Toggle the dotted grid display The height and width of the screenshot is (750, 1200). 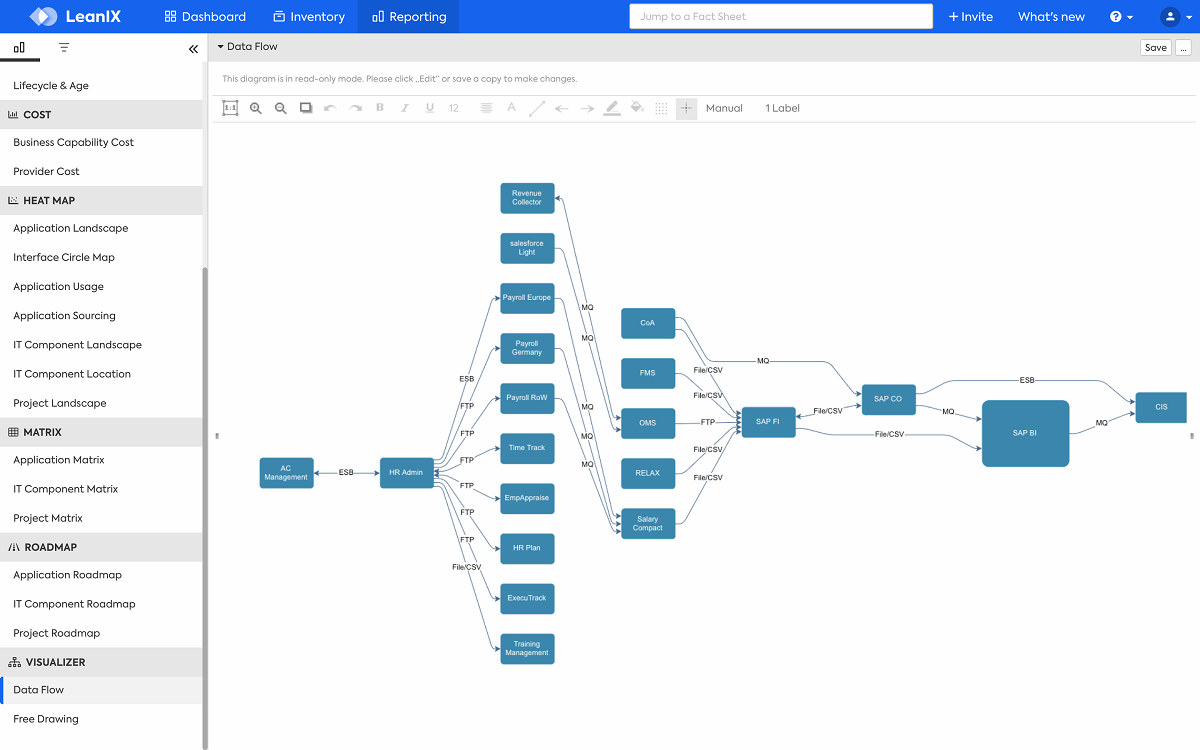[661, 108]
